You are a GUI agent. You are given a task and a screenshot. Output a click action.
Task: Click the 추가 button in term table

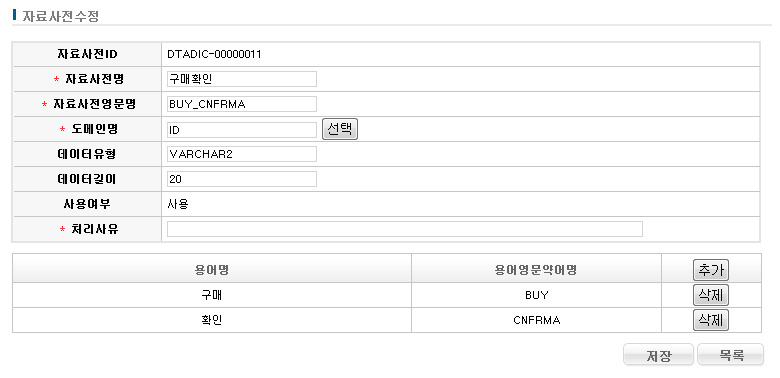click(x=711, y=271)
